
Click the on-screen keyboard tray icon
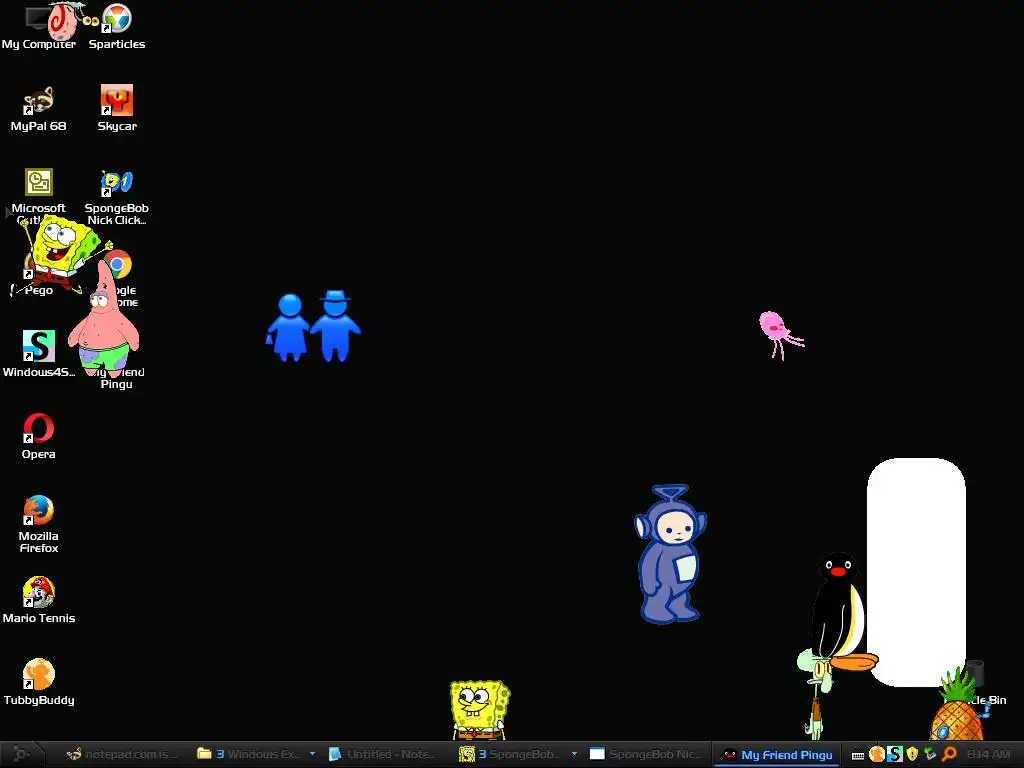(x=858, y=755)
